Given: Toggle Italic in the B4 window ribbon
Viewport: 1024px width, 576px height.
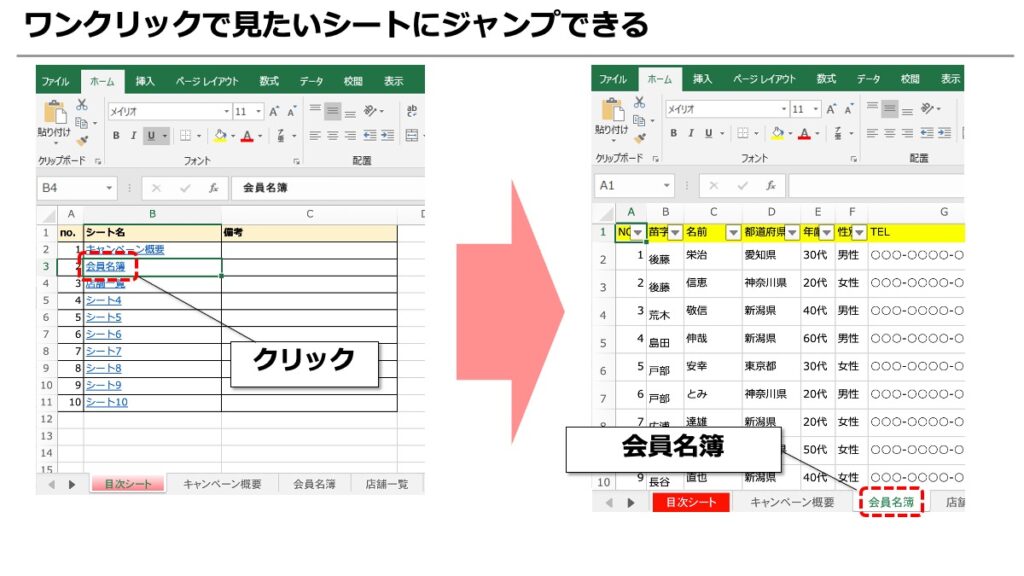Looking at the screenshot, I should pyautogui.click(x=133, y=136).
